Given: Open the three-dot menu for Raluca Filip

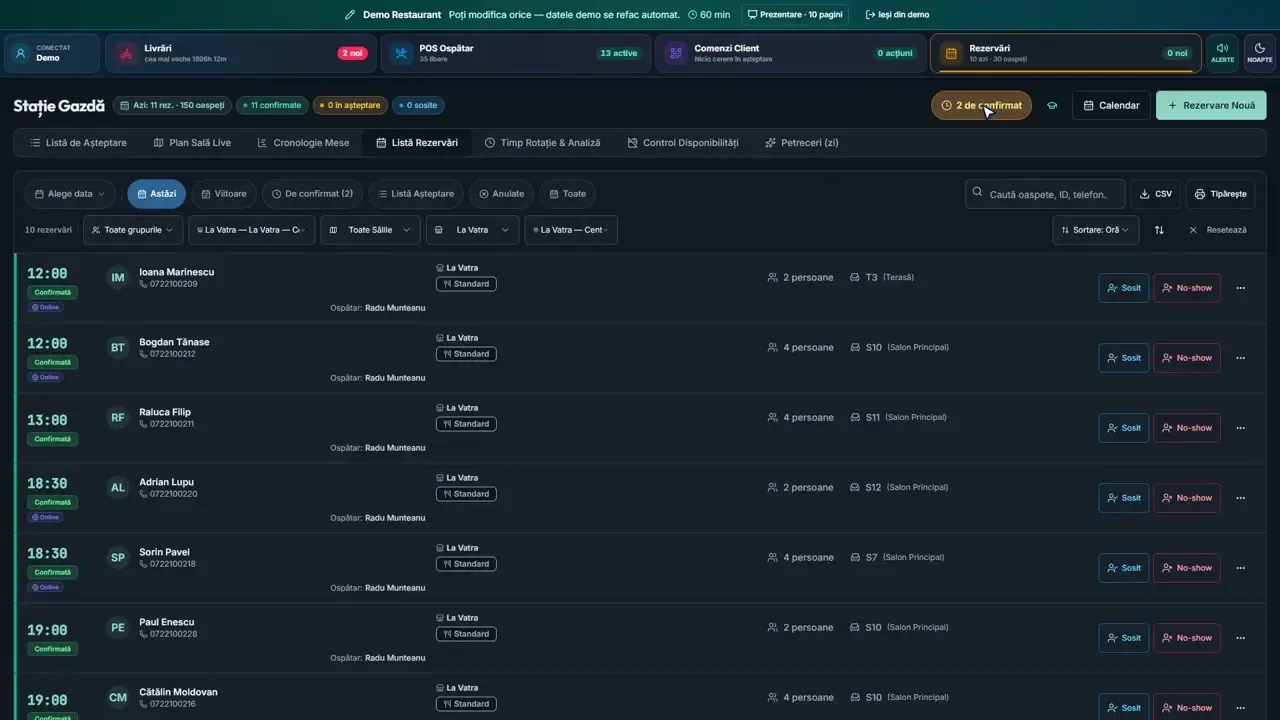Looking at the screenshot, I should tap(1240, 428).
